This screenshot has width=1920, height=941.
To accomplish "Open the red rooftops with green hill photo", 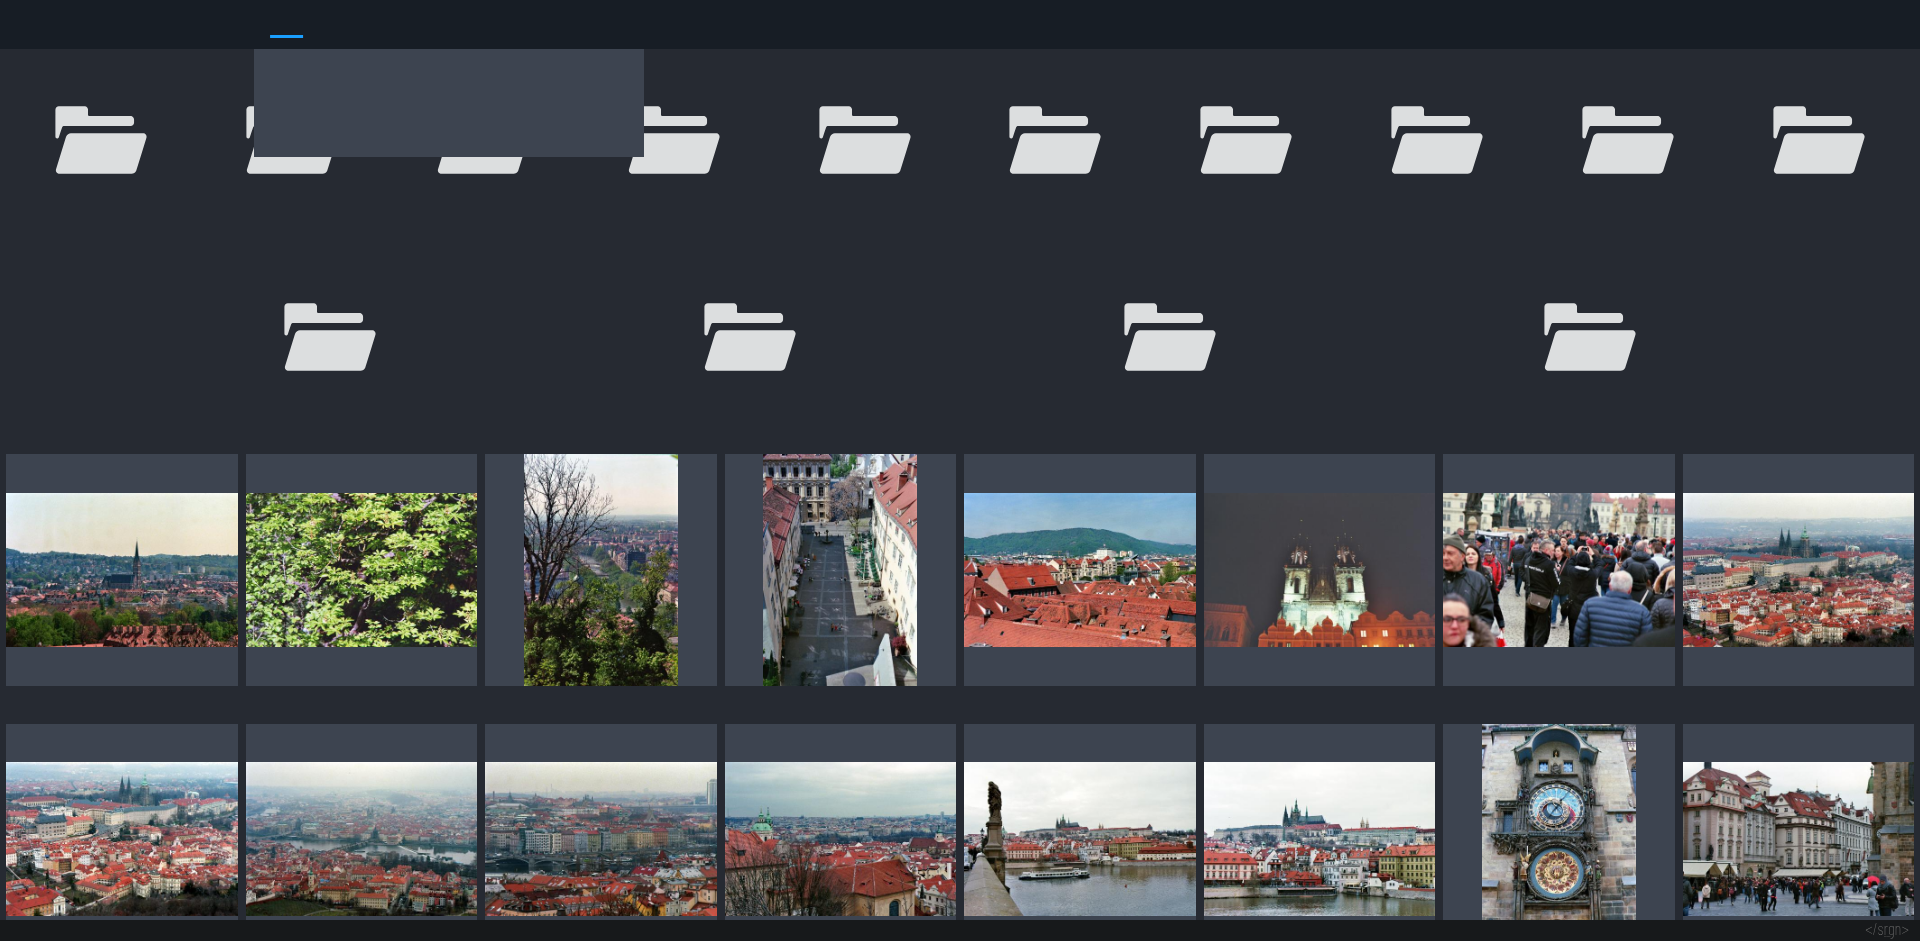I will tap(1079, 570).
